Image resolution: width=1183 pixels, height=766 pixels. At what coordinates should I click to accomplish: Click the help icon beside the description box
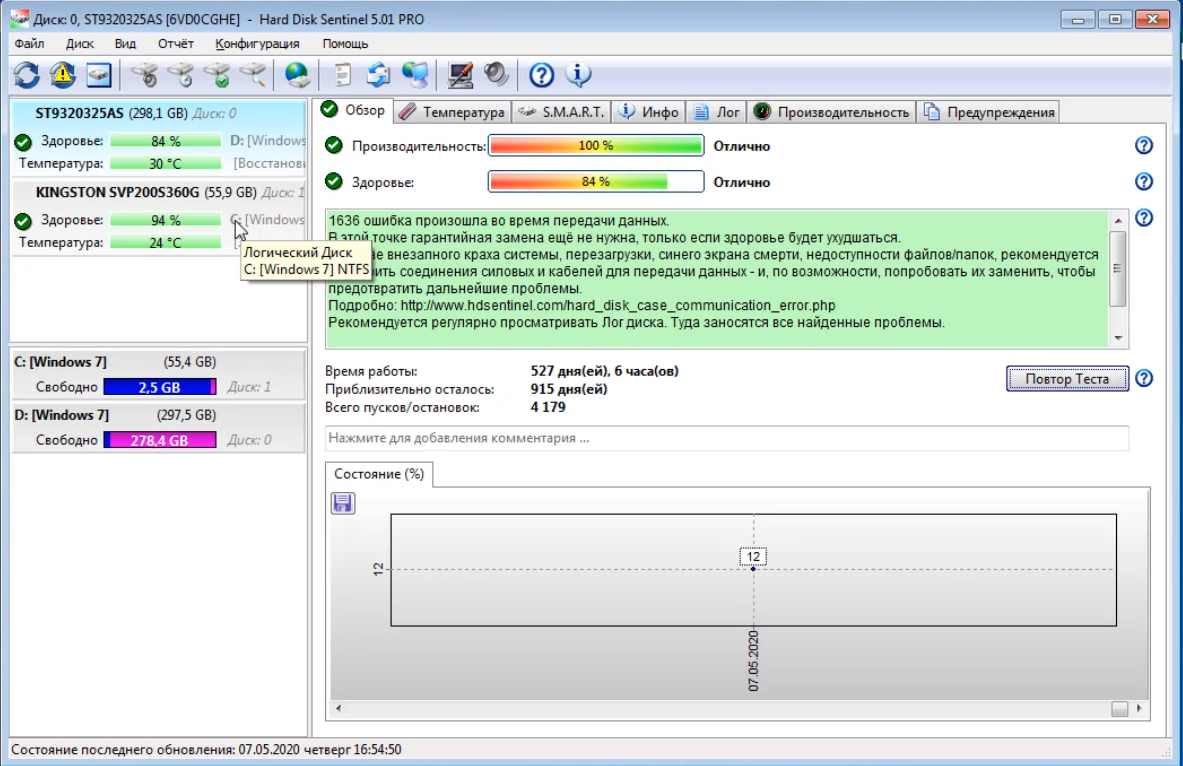(1144, 218)
